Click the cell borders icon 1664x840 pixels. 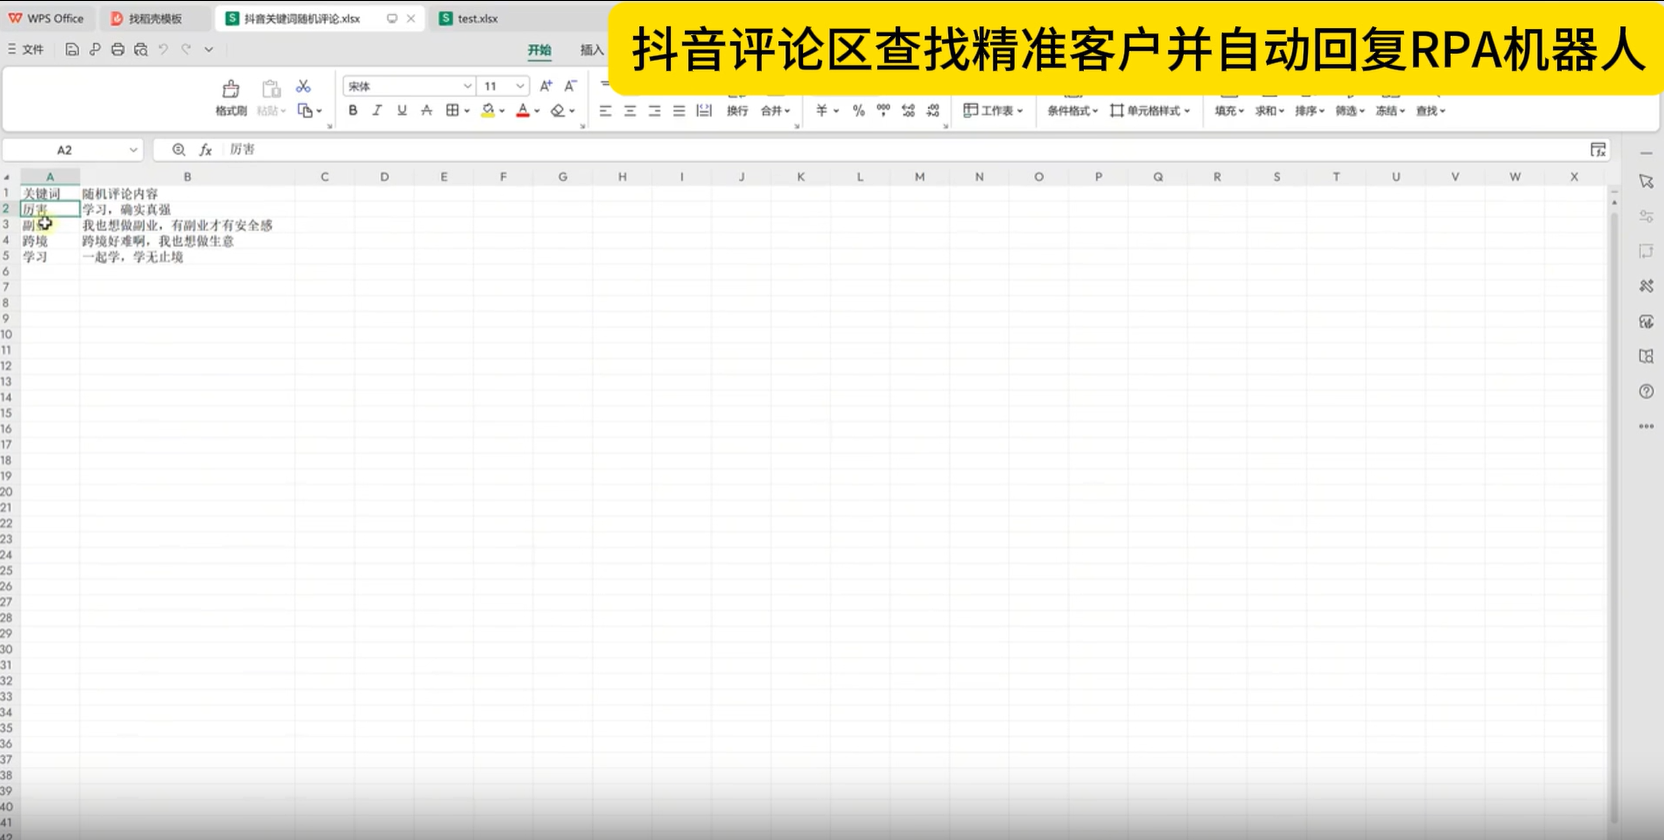(x=453, y=111)
